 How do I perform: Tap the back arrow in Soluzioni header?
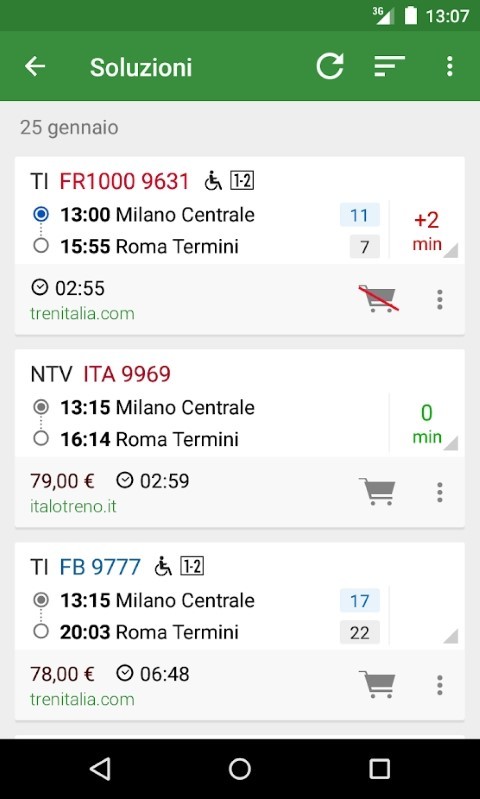(35, 66)
